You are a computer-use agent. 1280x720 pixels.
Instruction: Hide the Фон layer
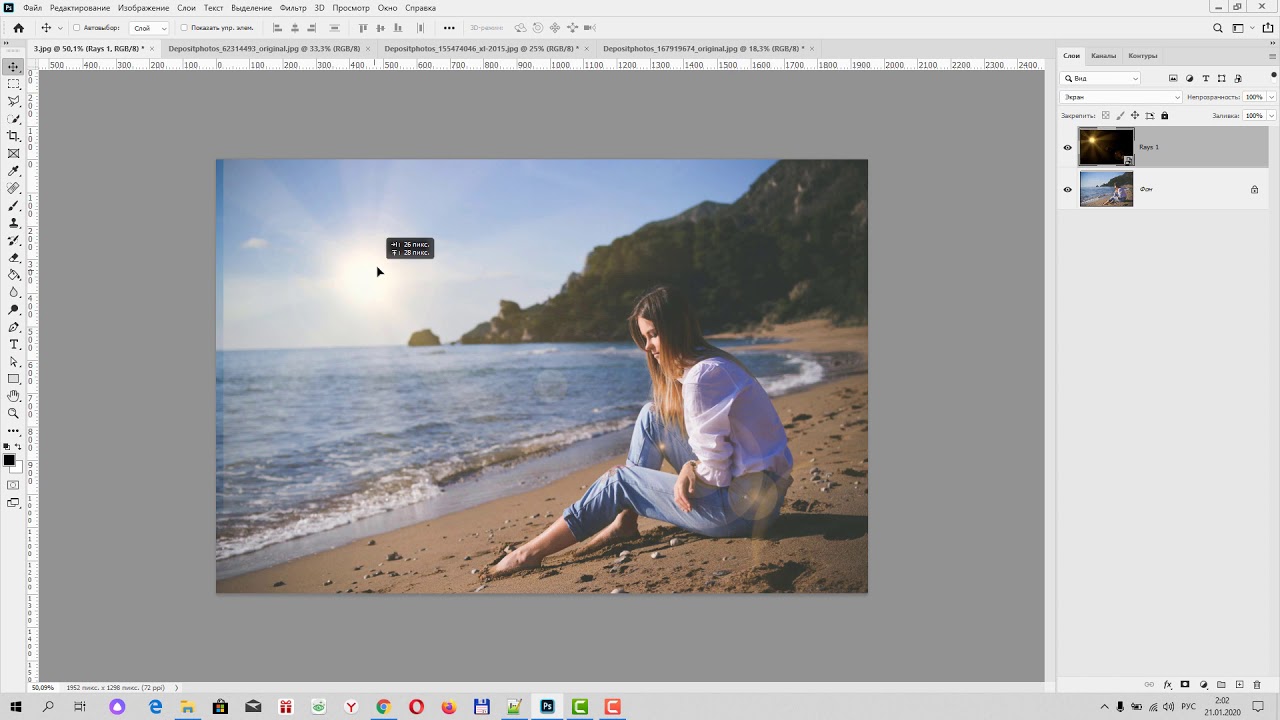pos(1067,189)
